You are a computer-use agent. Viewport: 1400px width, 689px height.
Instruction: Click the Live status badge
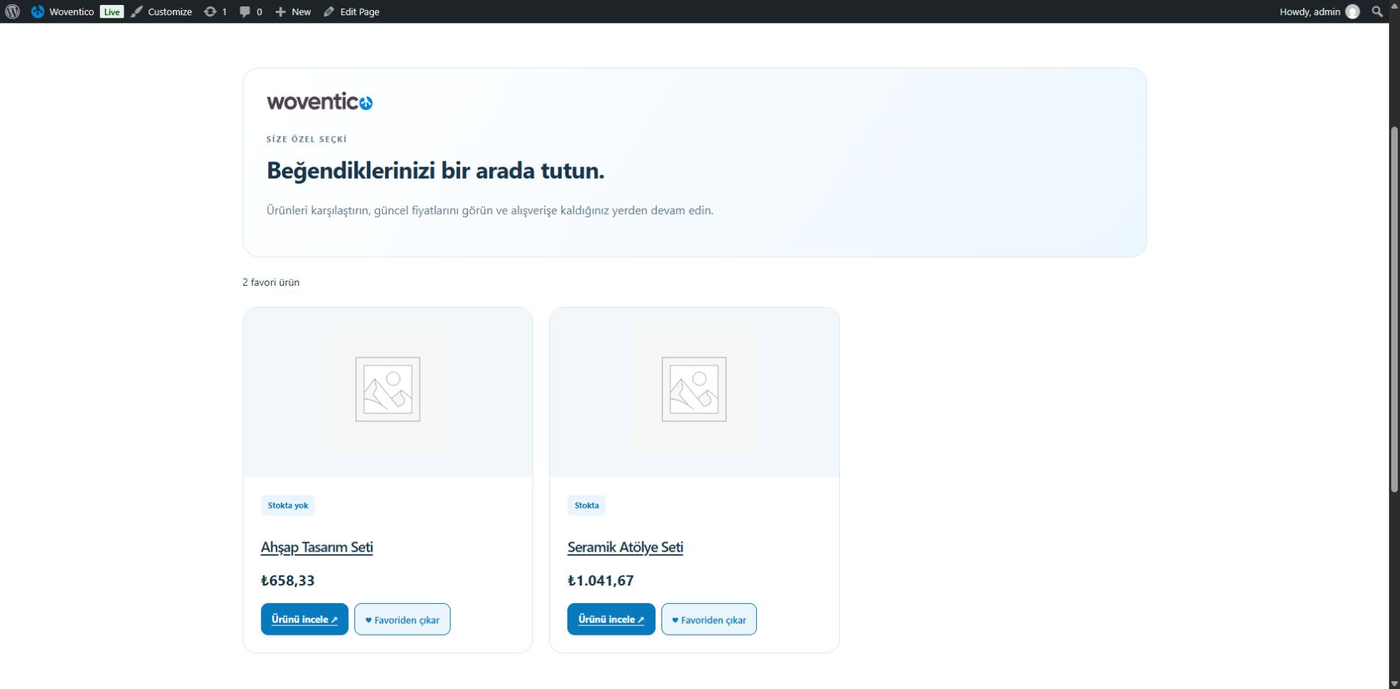pyautogui.click(x=111, y=12)
